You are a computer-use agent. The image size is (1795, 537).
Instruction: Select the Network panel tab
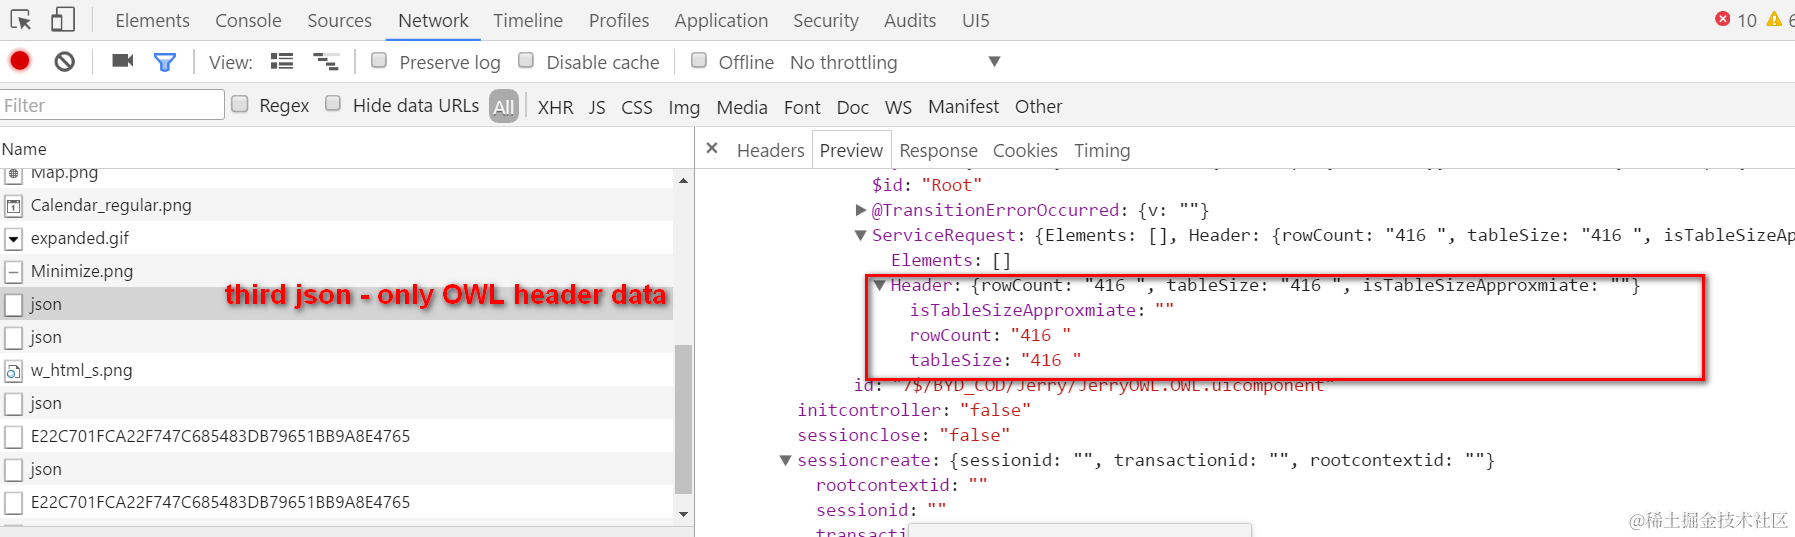433,20
